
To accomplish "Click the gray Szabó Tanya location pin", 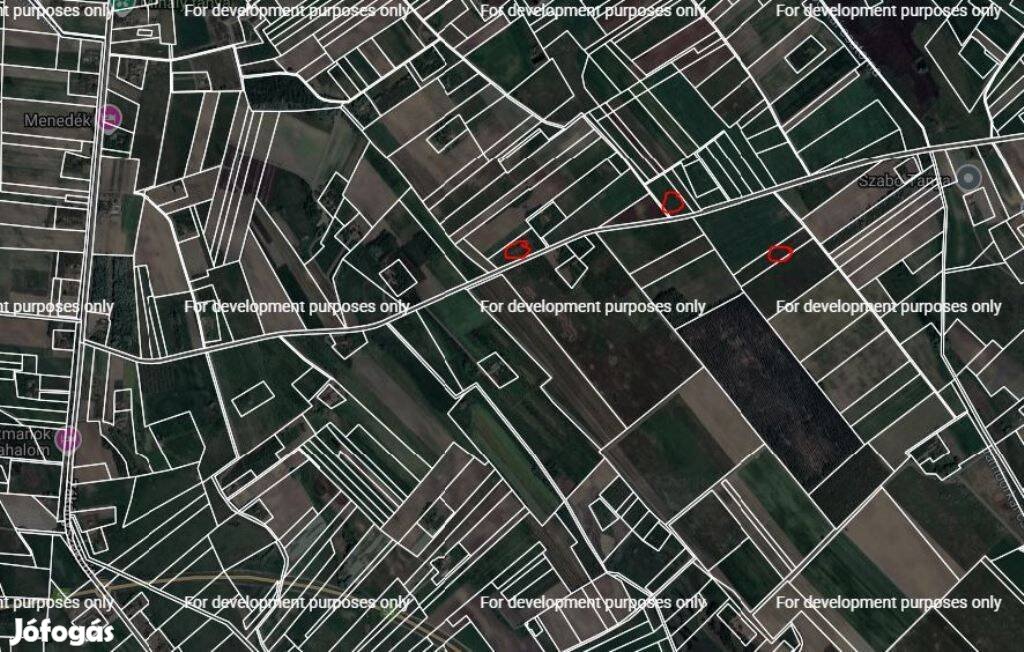I will pyautogui.click(x=966, y=179).
